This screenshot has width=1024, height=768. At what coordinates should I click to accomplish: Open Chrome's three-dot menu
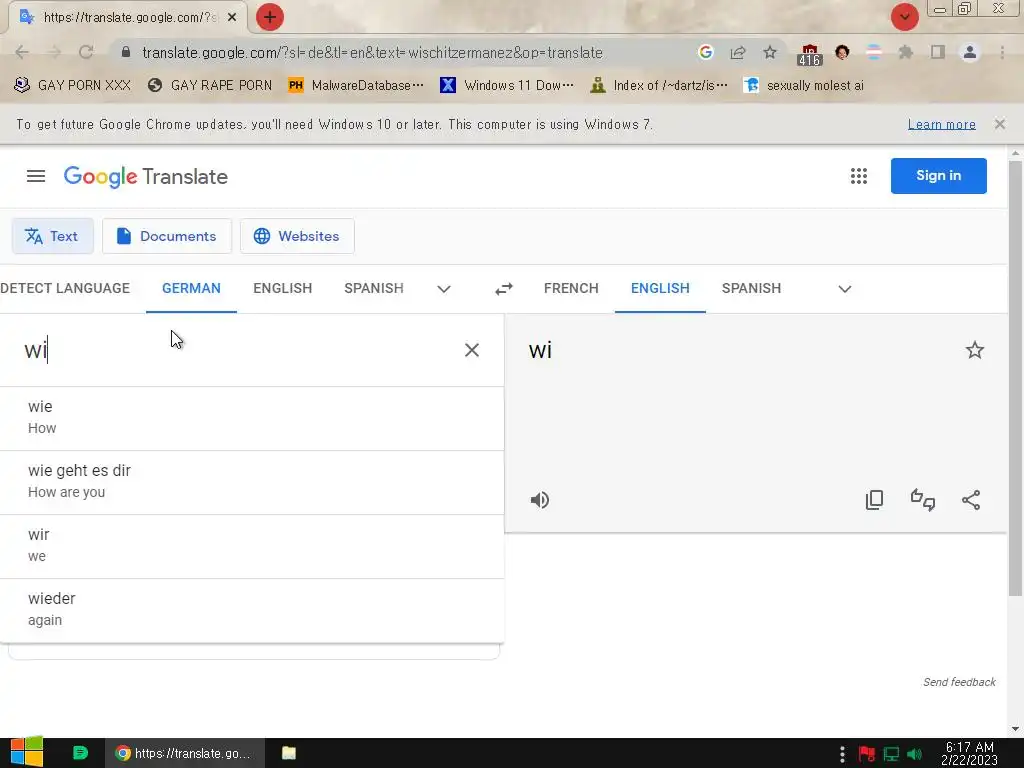tap(1002, 52)
